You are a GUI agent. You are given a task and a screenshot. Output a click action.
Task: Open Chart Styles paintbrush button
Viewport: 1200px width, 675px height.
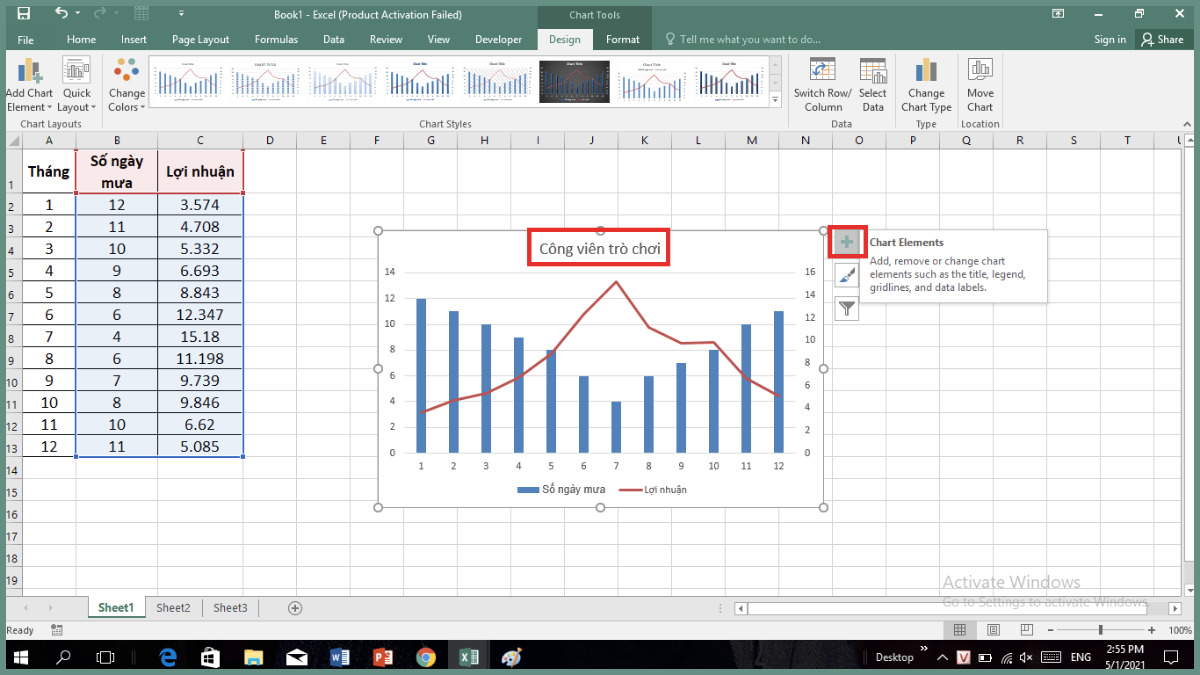(846, 275)
